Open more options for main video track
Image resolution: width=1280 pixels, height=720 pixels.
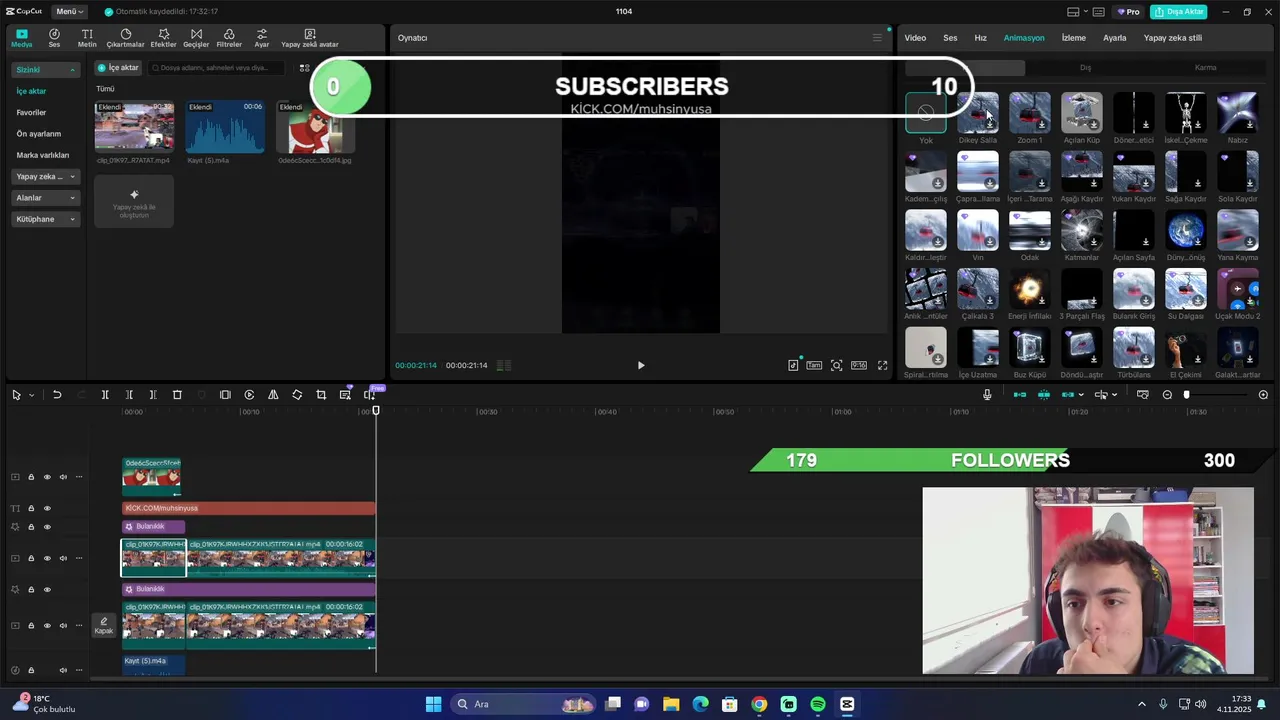coord(79,626)
